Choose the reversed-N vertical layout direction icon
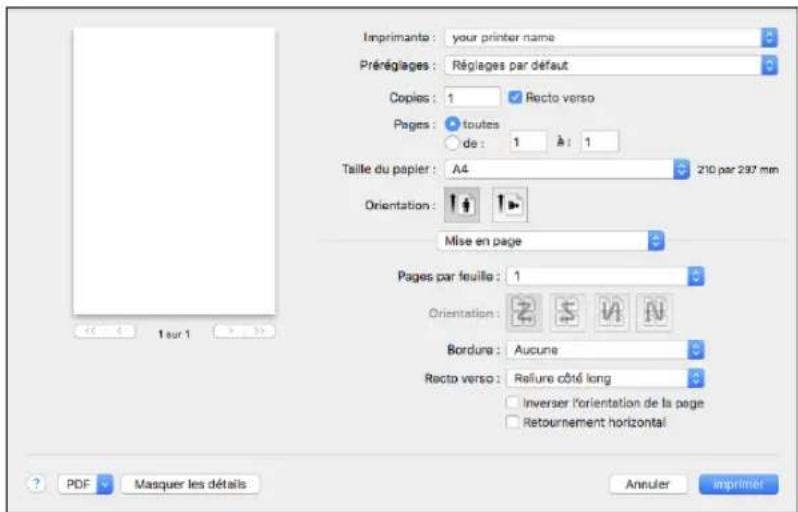The width and height of the screenshot is (798, 512). tap(611, 312)
